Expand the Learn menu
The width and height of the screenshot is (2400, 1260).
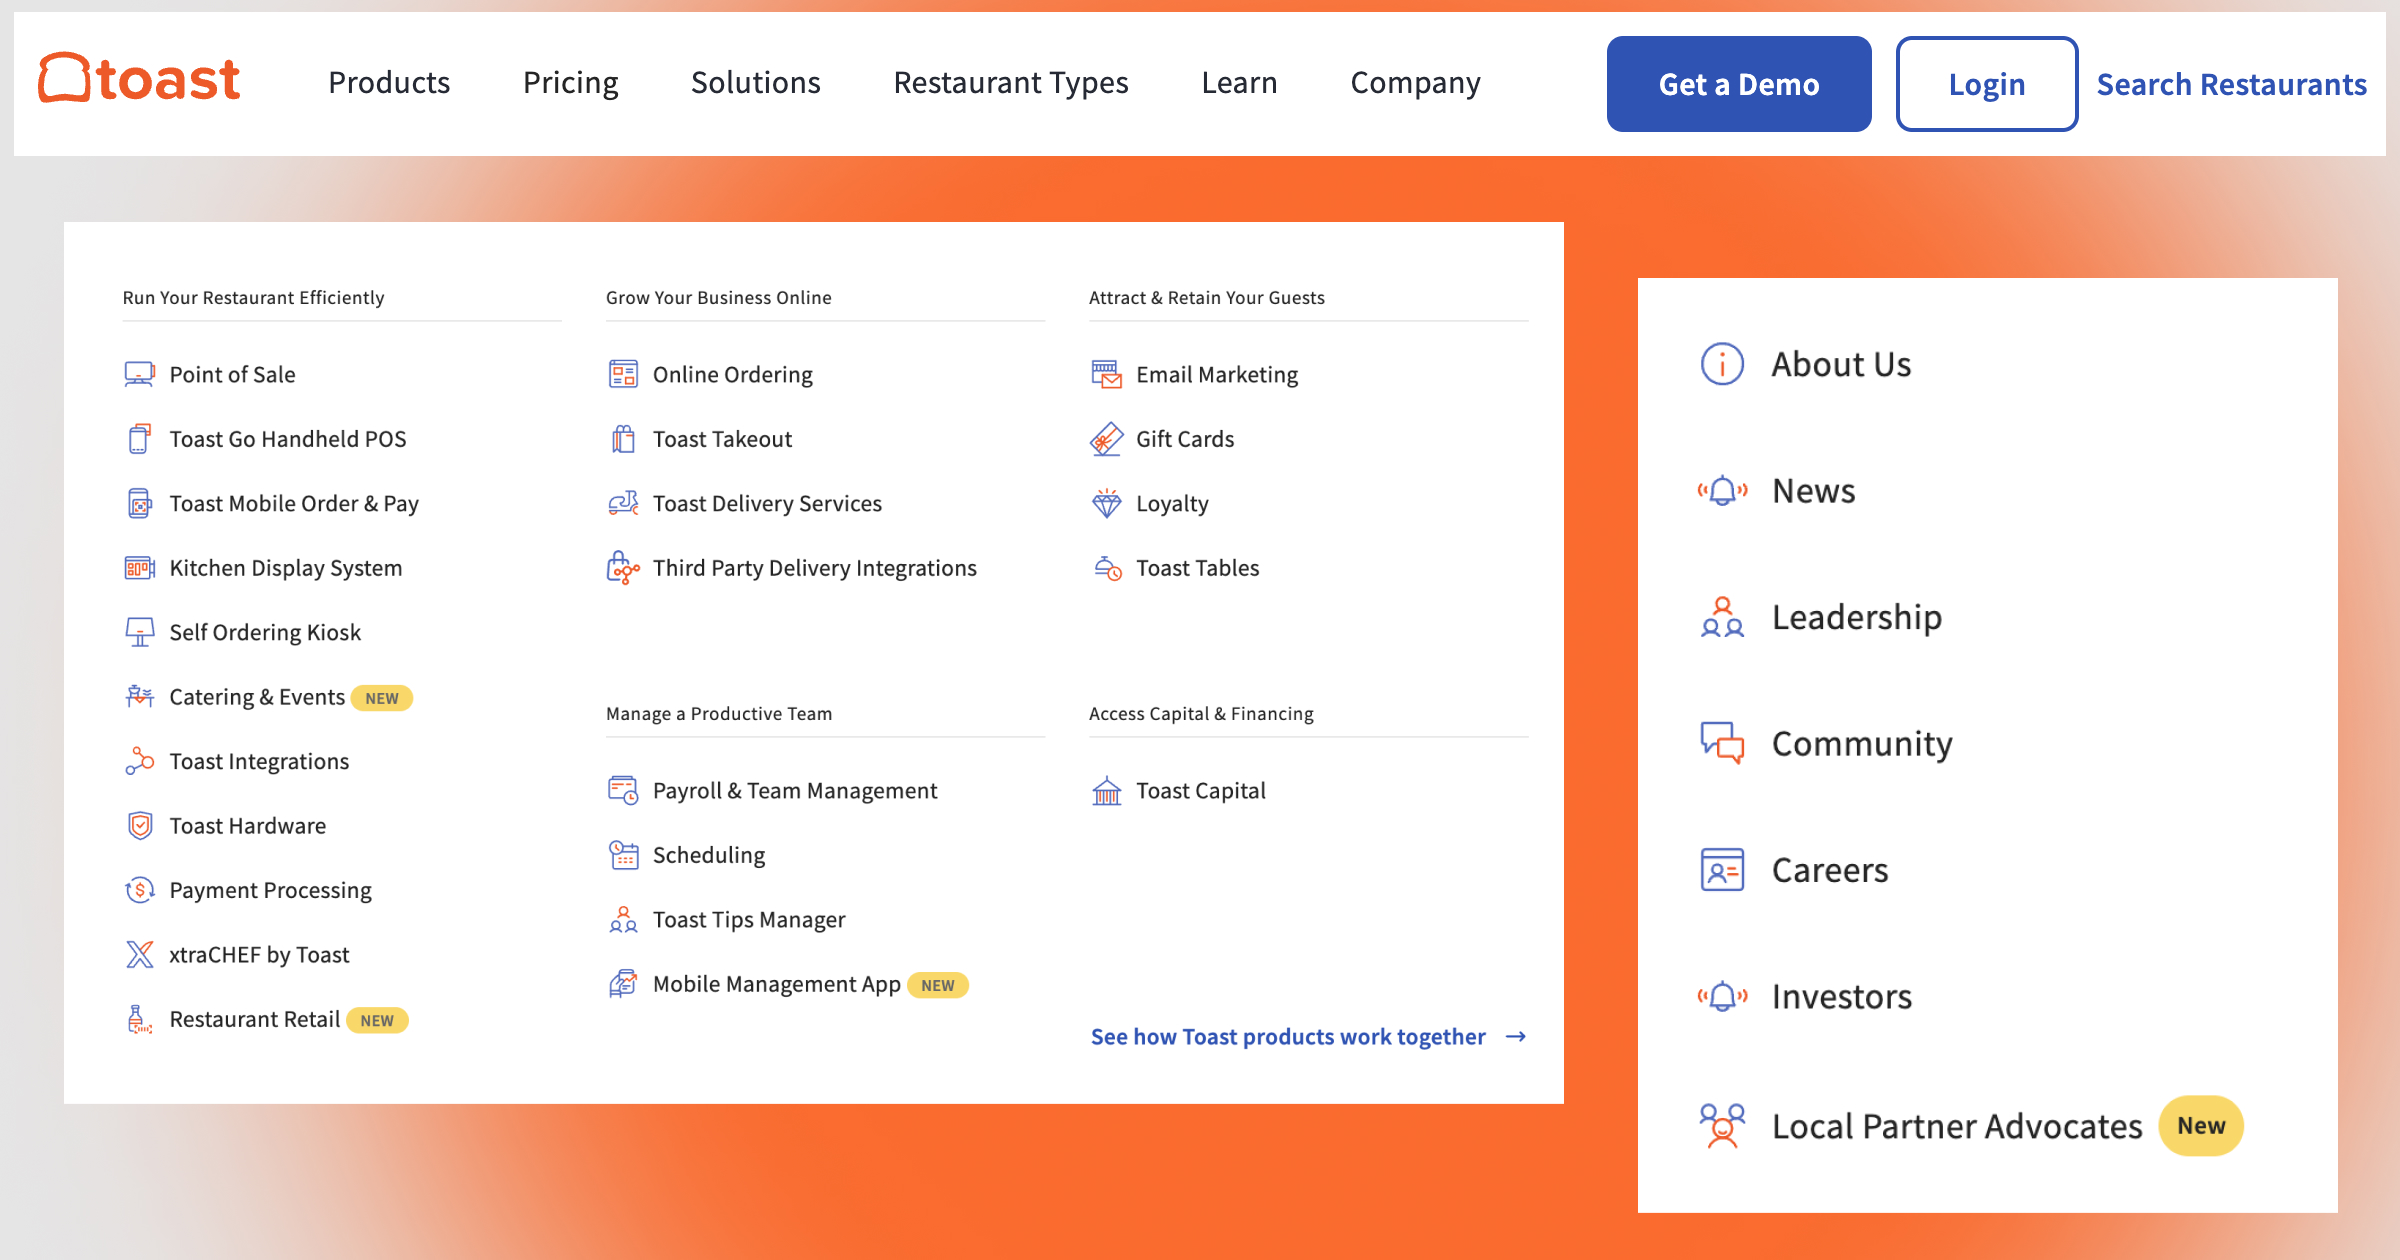point(1239,83)
